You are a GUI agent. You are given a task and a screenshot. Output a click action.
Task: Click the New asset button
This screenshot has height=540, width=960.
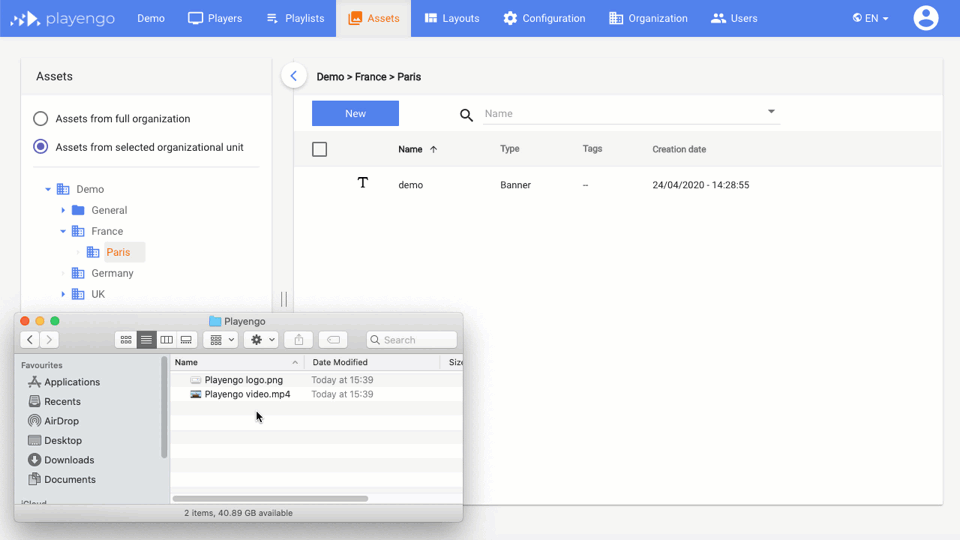point(355,113)
